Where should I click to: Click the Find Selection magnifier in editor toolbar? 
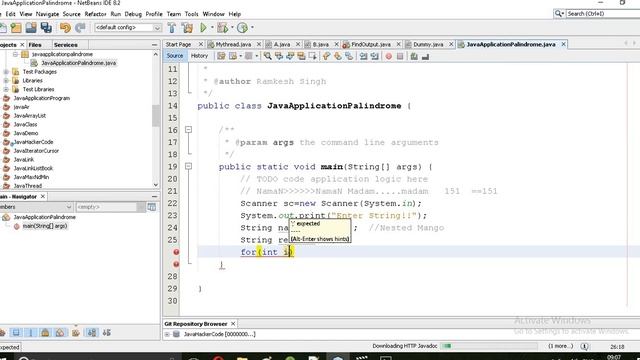(267, 56)
